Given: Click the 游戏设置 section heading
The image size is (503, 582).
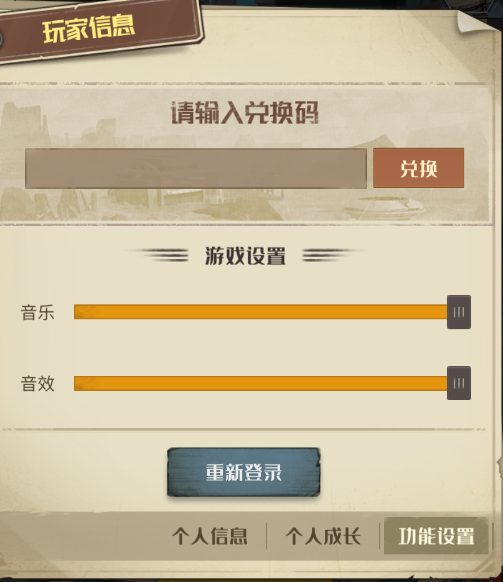Looking at the screenshot, I should click(245, 256).
